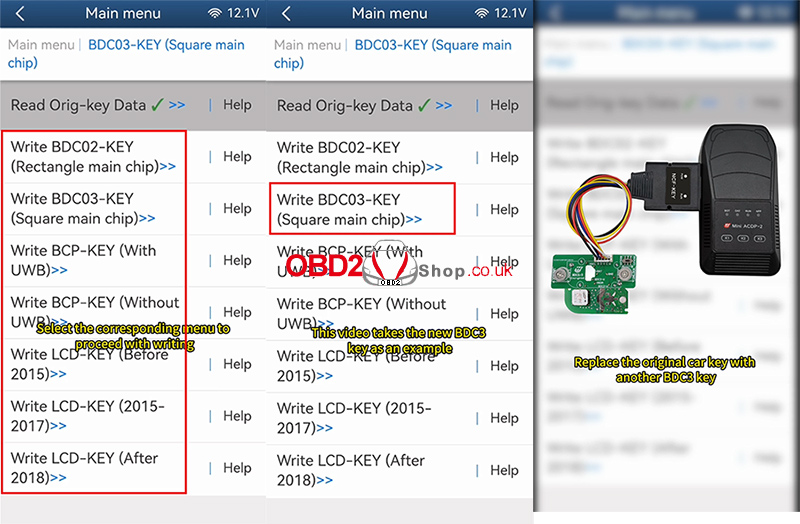Open Help for LCD-KEY After 2018, middle screen

pos(504,470)
